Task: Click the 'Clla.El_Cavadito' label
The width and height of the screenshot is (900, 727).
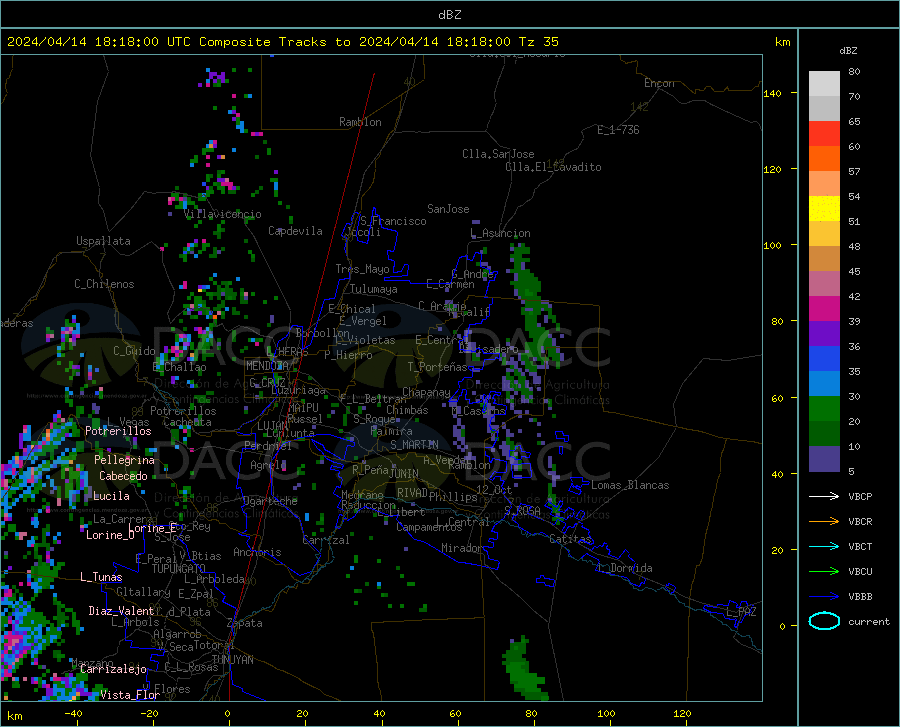Action: pyautogui.click(x=553, y=167)
